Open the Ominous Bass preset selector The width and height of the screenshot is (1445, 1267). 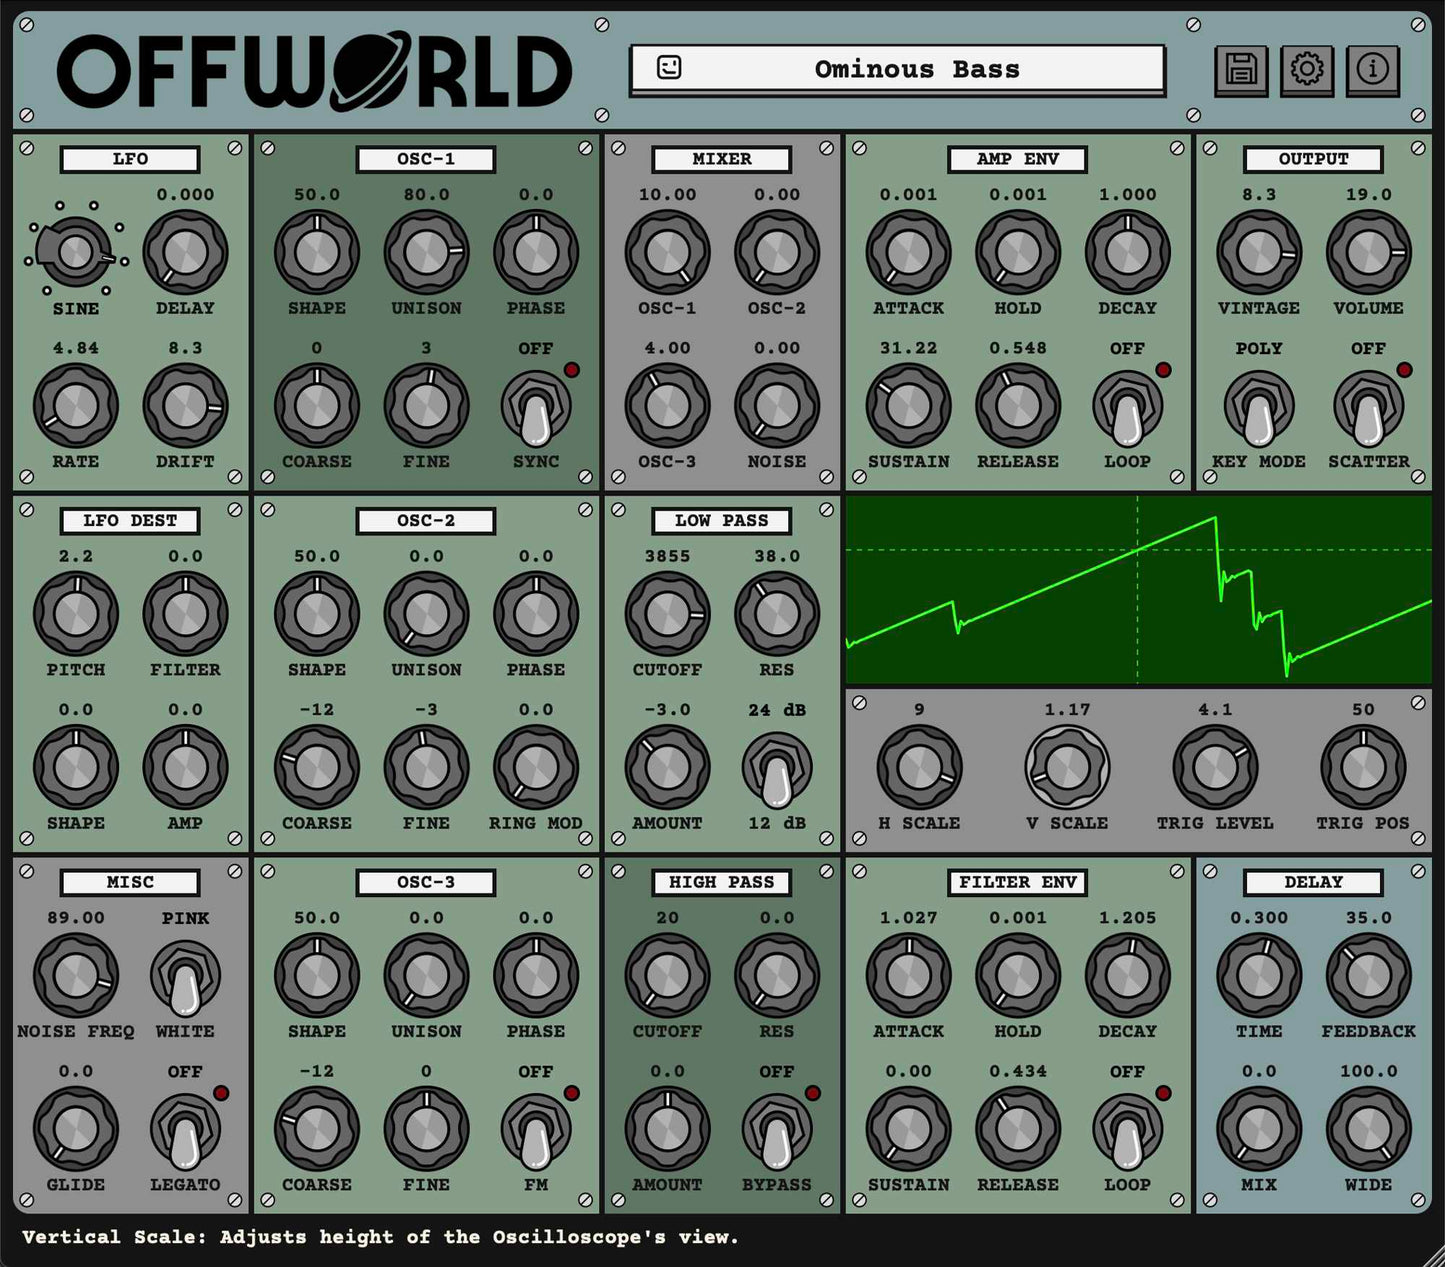898,69
